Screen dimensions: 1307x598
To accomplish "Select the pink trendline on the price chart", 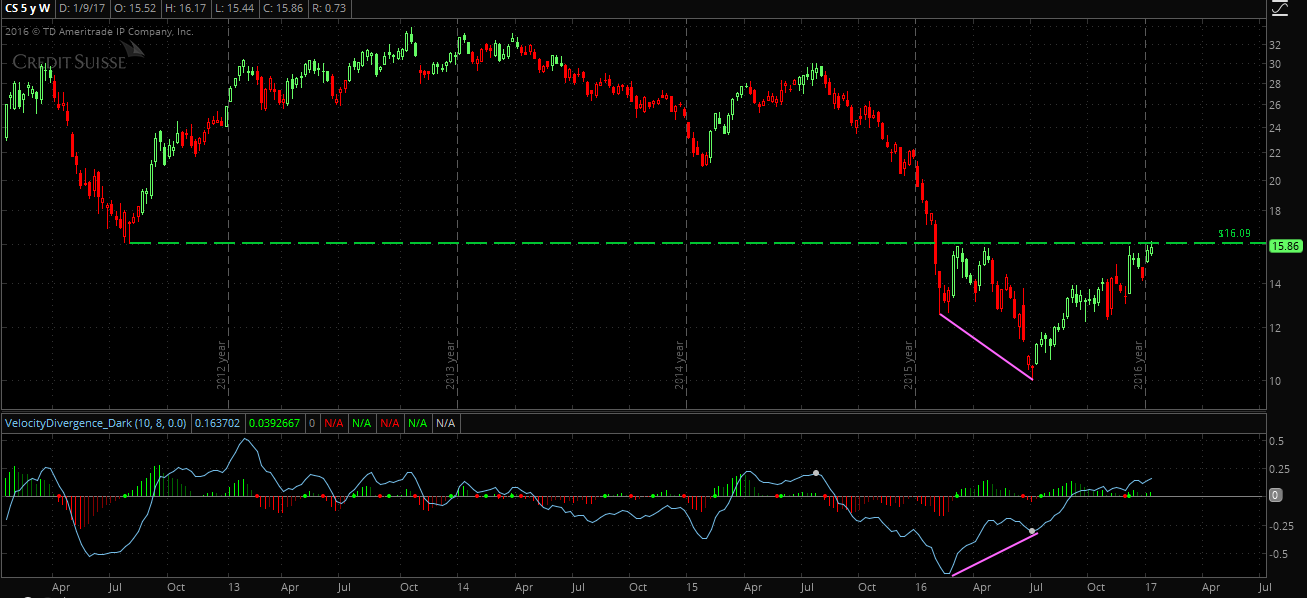I will click(x=986, y=347).
